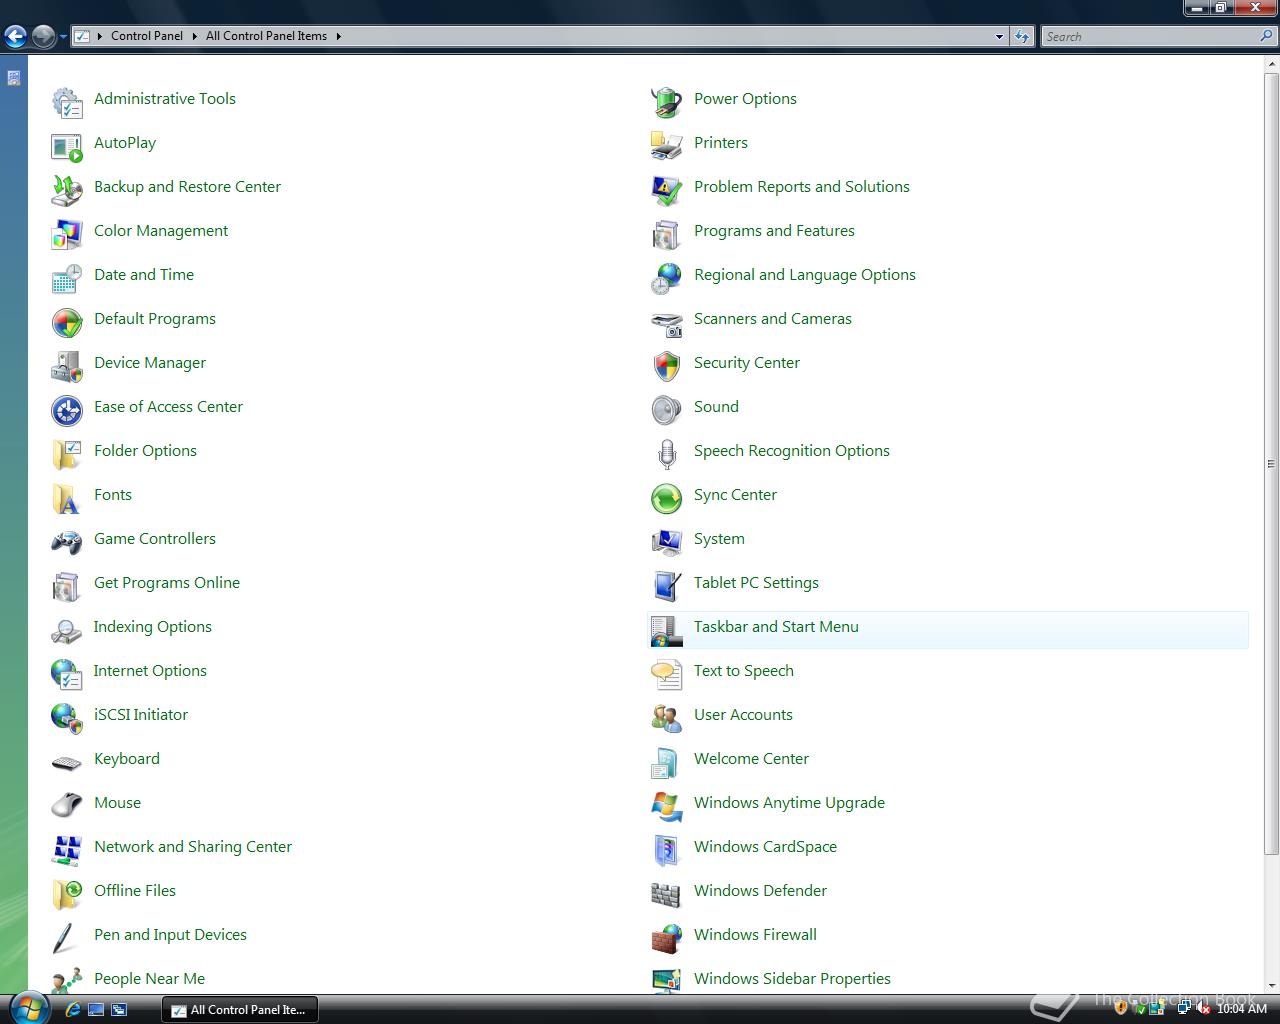Click the People Near Me label

click(149, 979)
